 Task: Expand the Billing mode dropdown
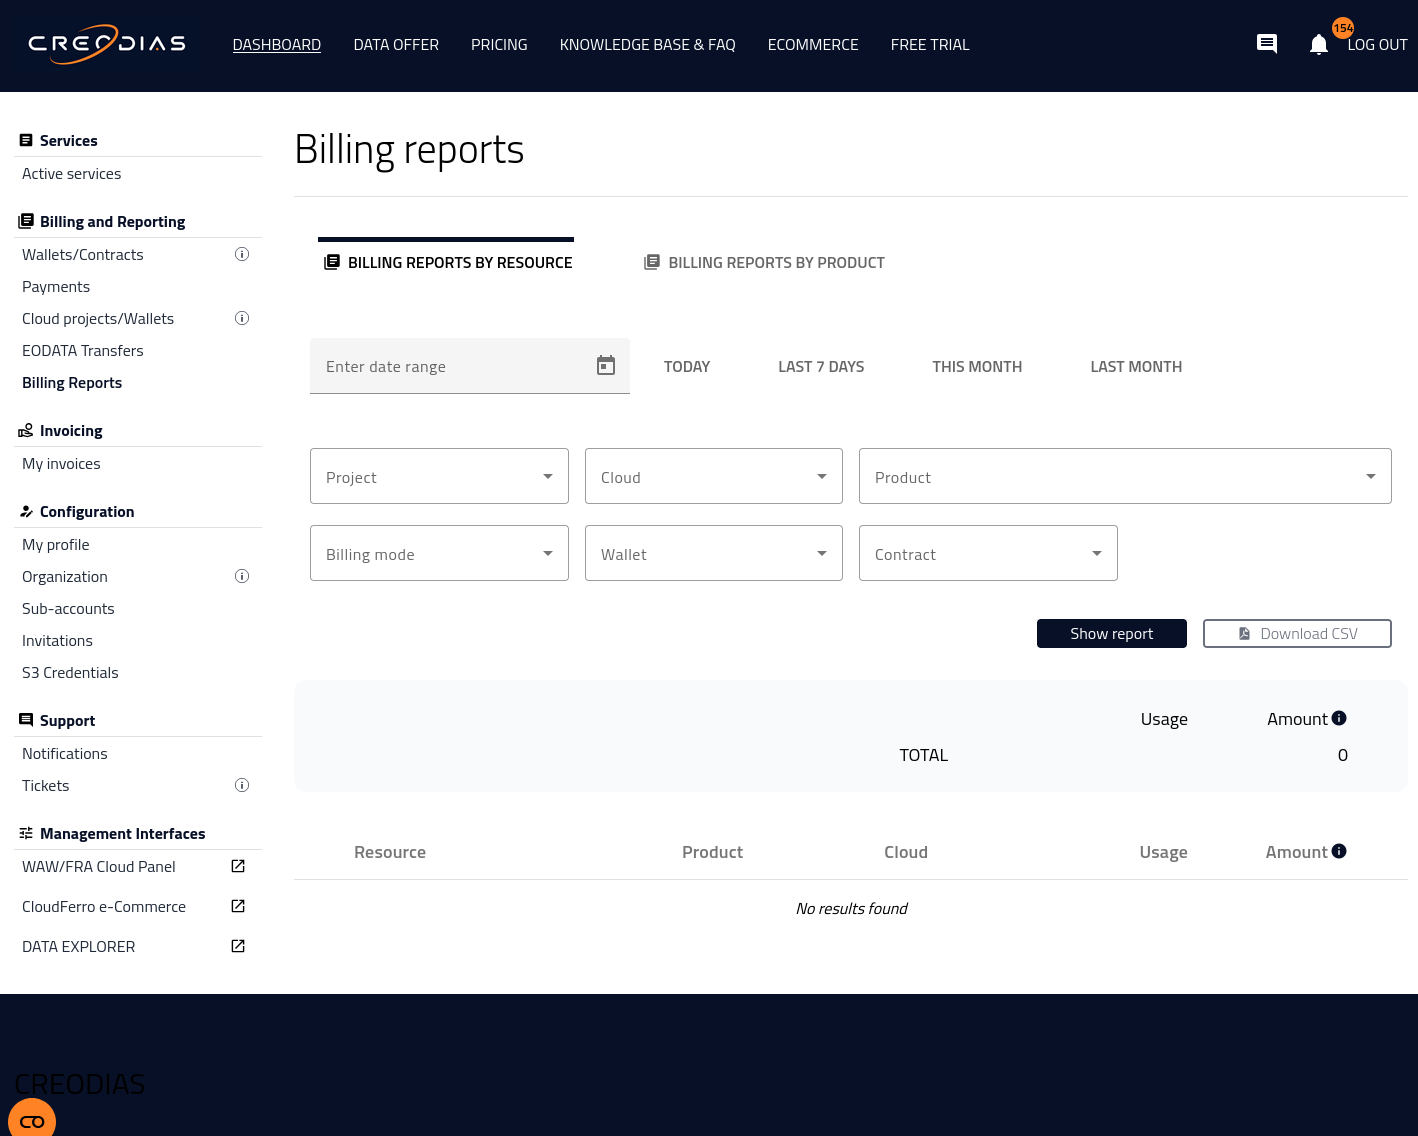439,553
